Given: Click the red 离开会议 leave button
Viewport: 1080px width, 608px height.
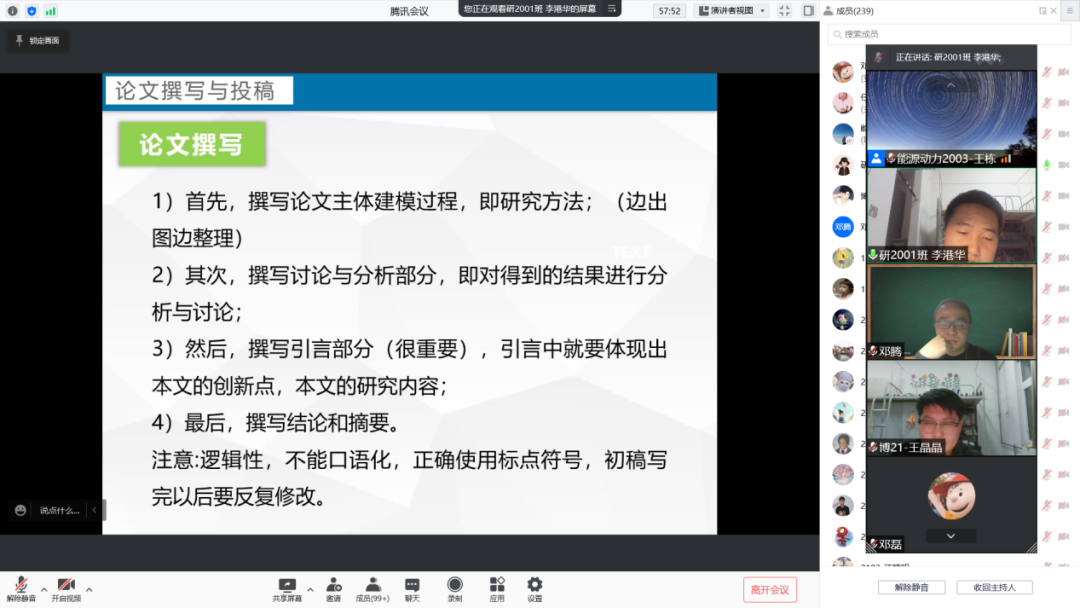Looking at the screenshot, I should [769, 589].
